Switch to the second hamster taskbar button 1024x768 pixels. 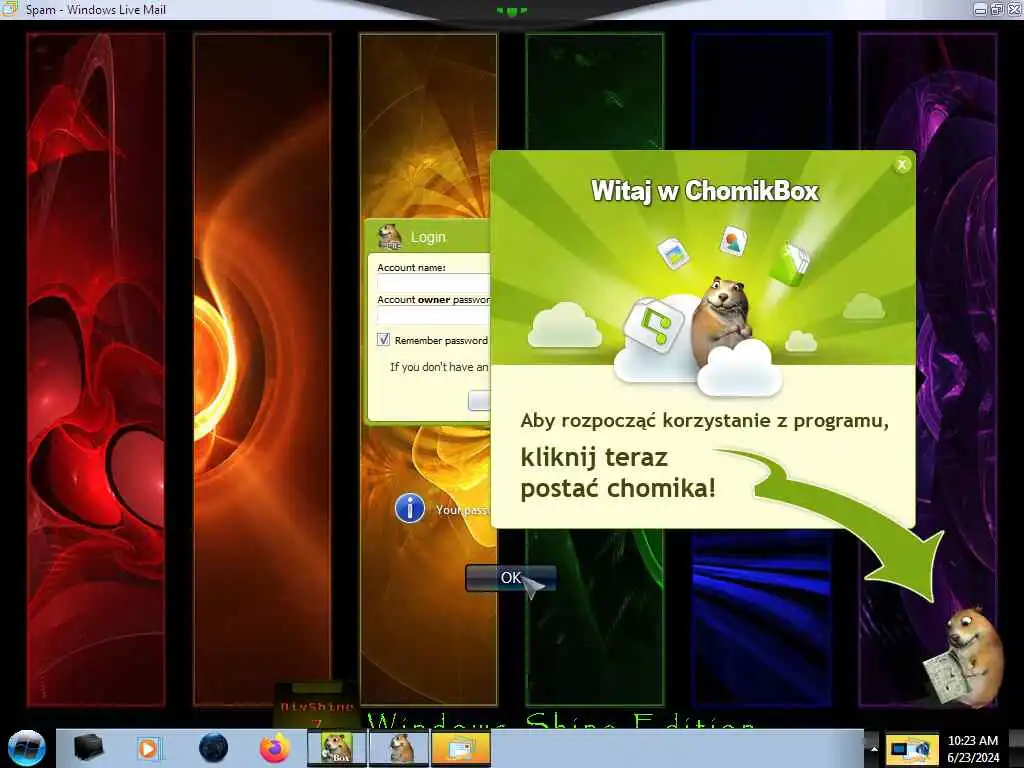[399, 748]
